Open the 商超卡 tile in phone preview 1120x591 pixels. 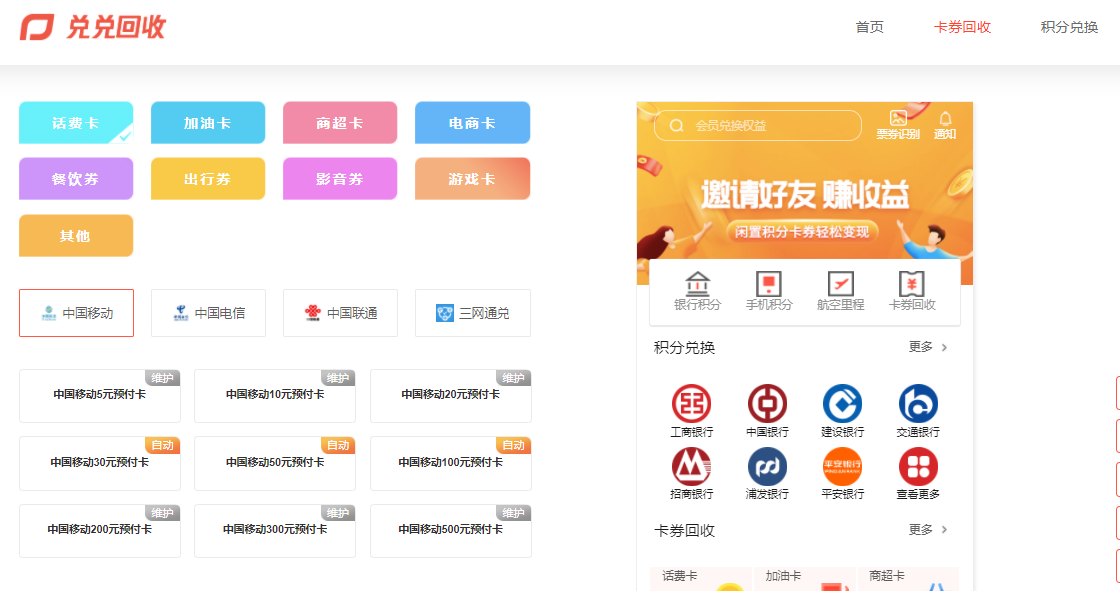click(x=909, y=579)
